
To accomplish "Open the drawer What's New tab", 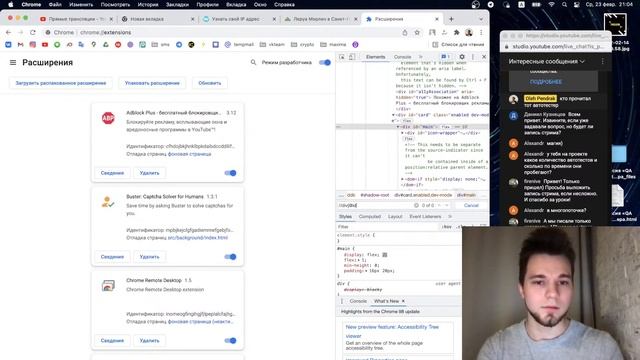I will coord(386,301).
